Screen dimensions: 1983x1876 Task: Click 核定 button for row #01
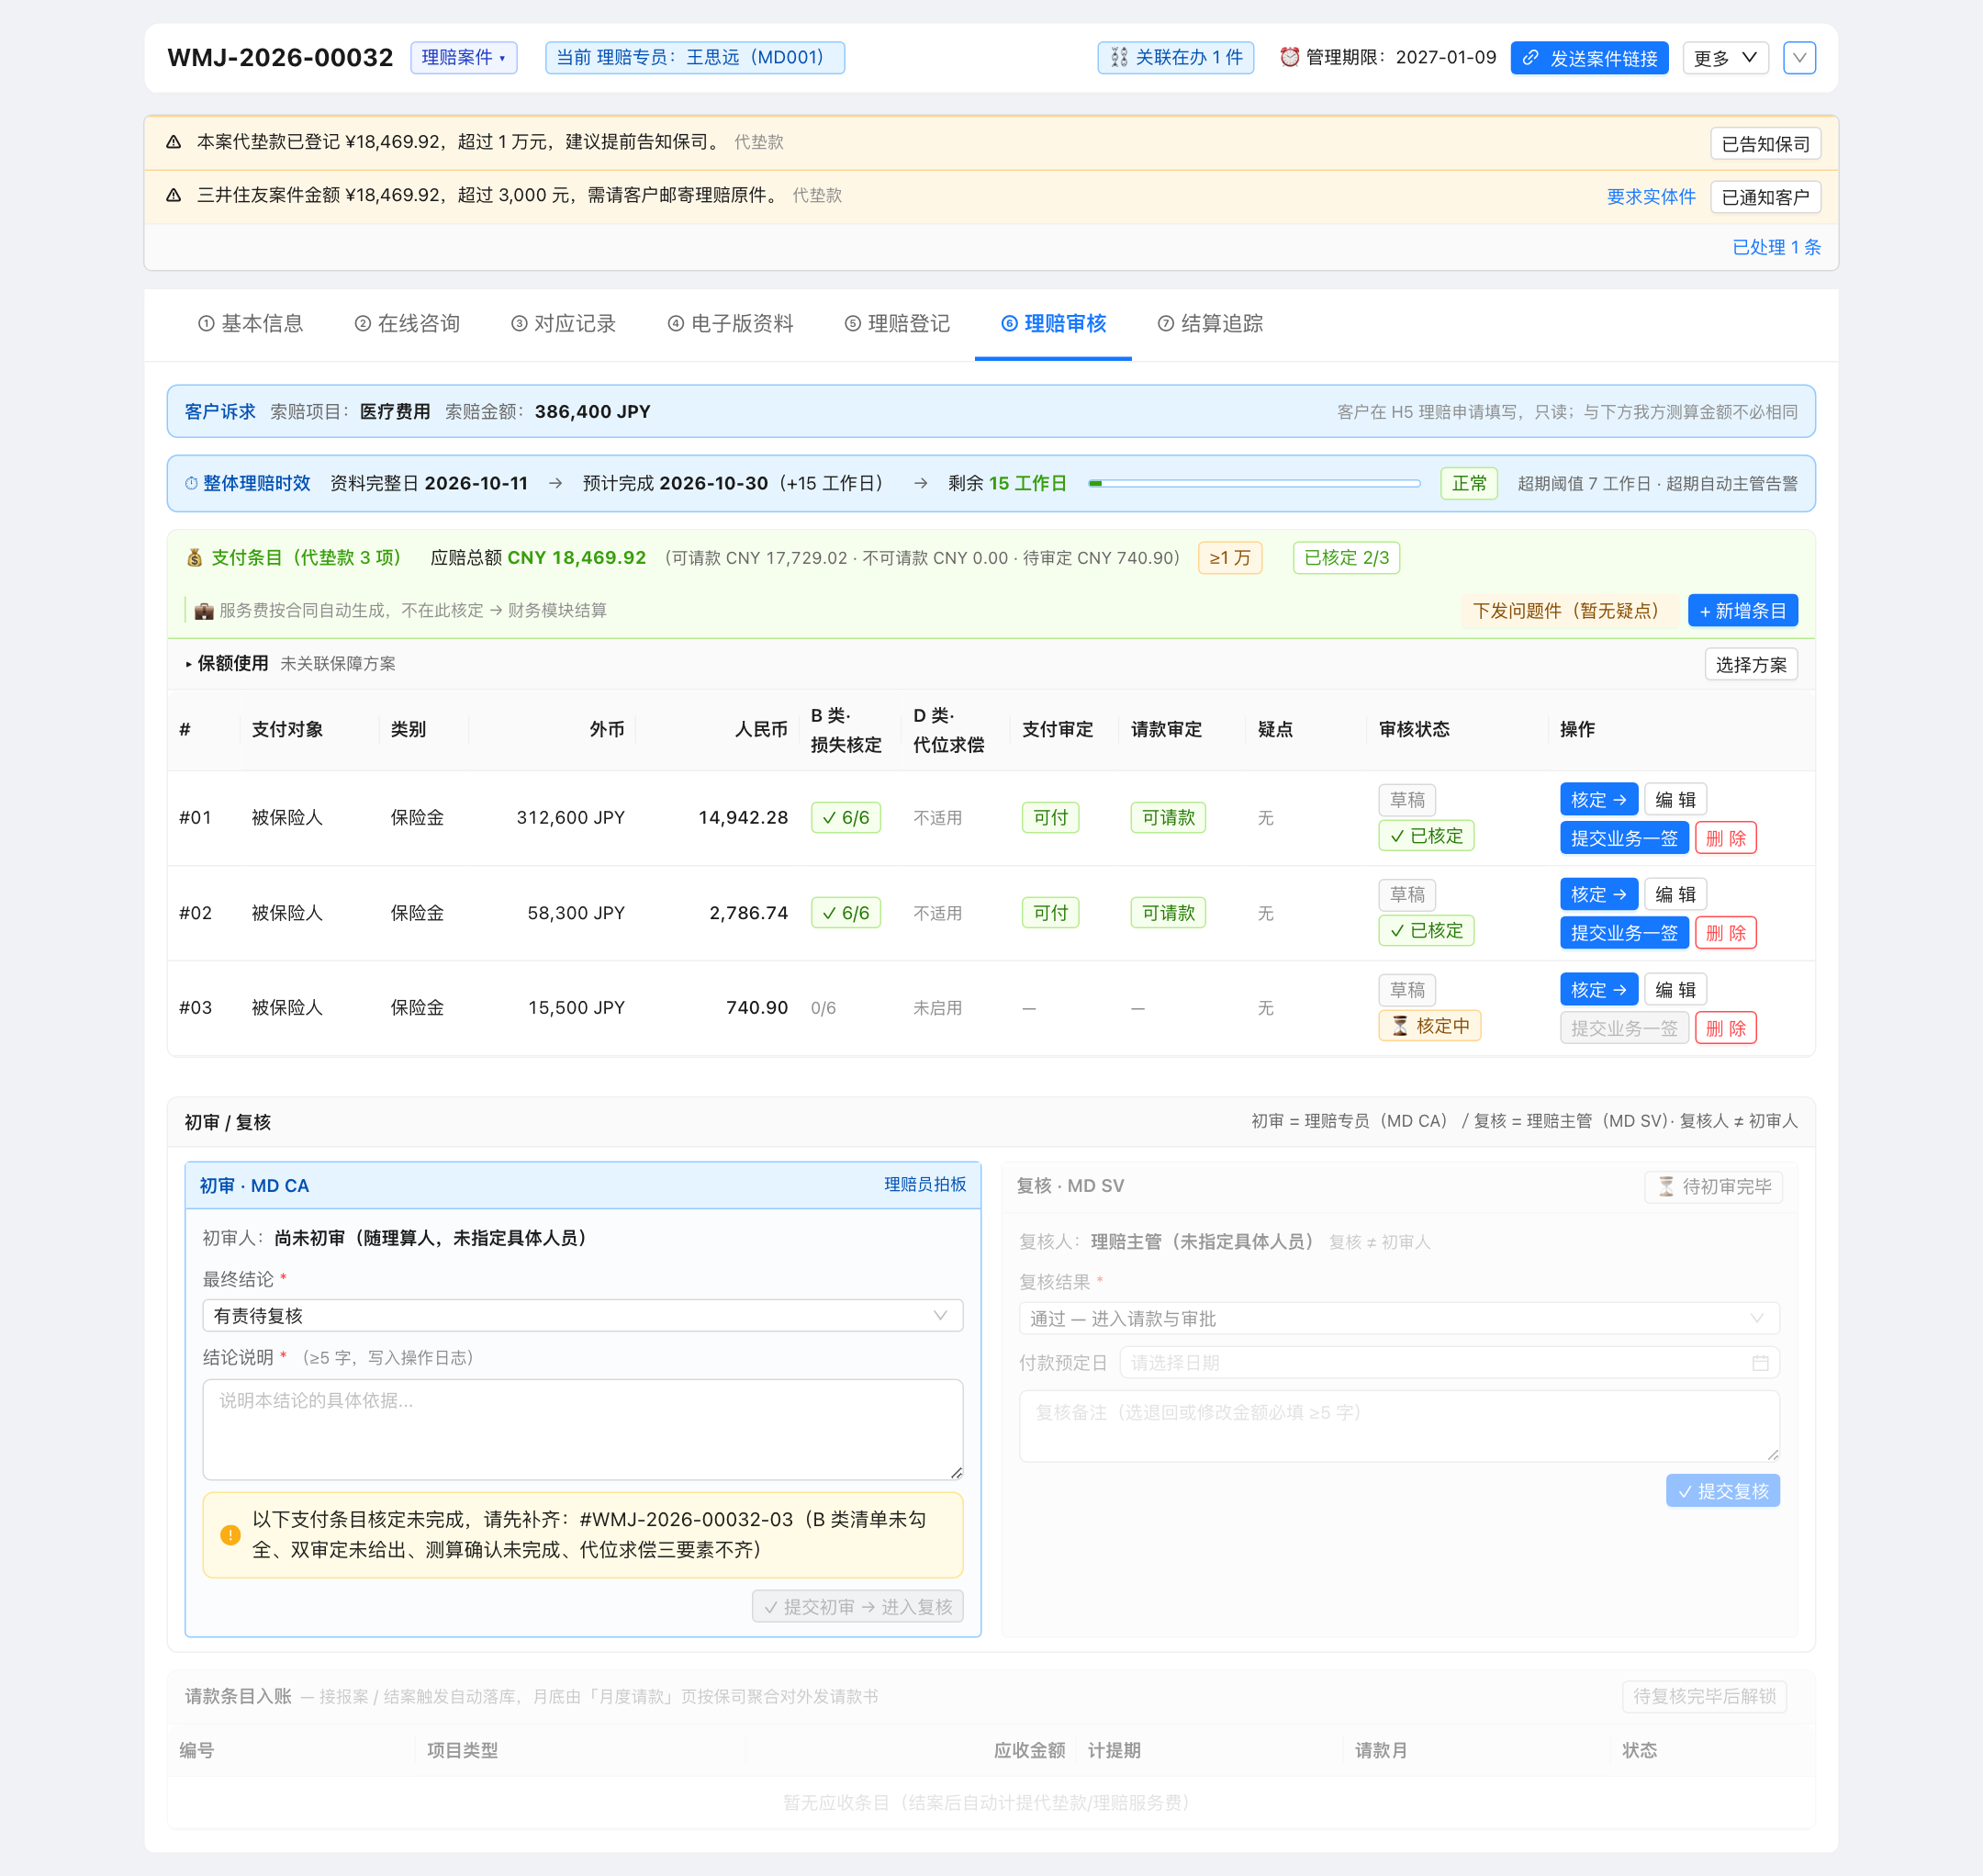1598,800
